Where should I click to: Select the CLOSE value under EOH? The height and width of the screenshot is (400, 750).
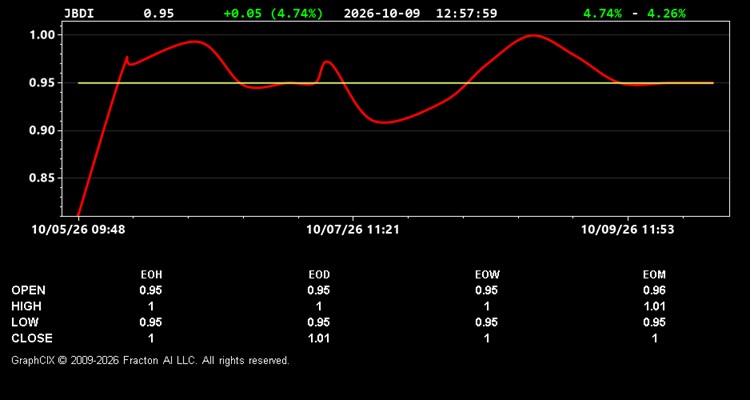click(x=151, y=338)
